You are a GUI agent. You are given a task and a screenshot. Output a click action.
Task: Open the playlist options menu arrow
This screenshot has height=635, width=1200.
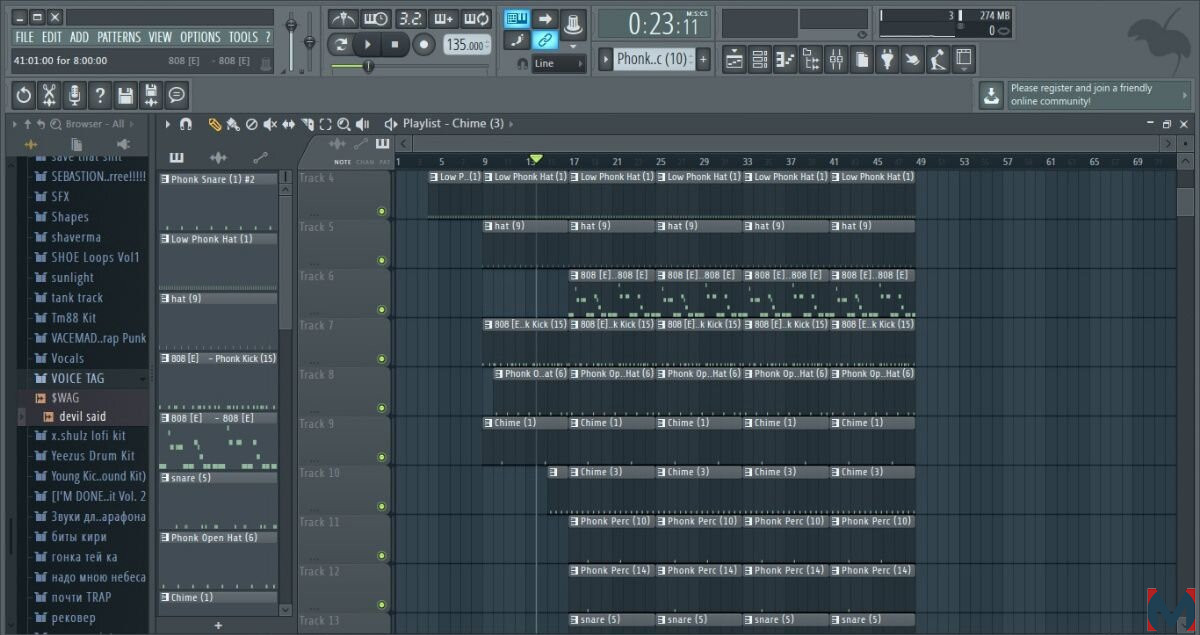click(x=167, y=124)
